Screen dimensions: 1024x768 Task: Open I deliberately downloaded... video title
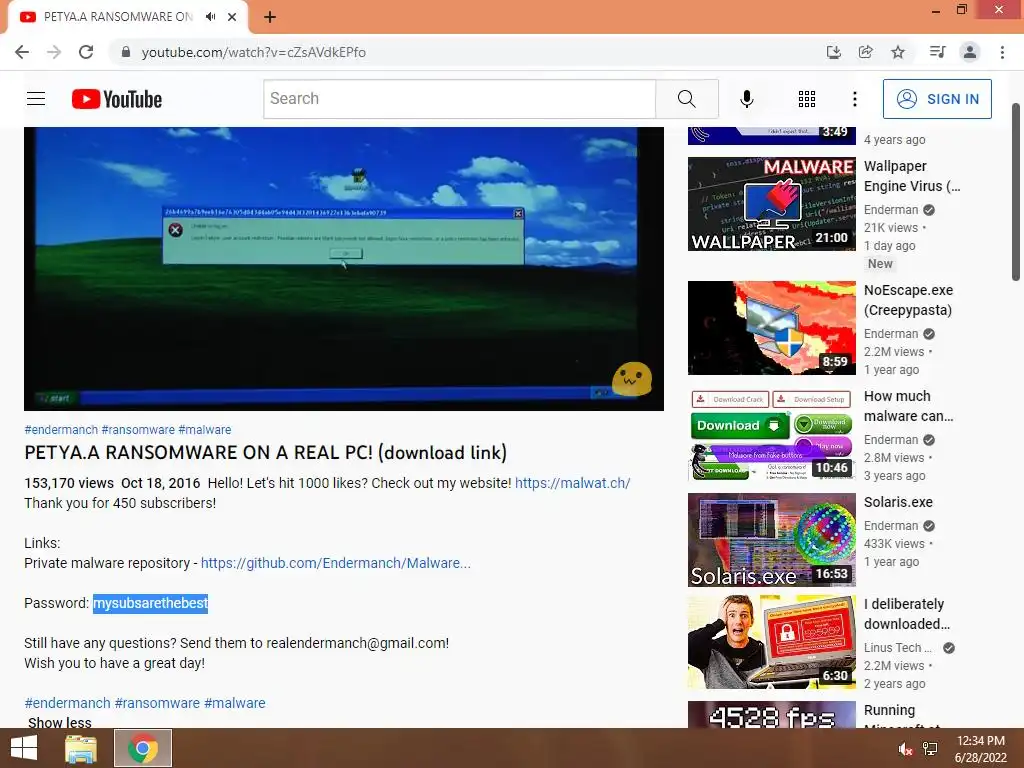click(x=906, y=614)
